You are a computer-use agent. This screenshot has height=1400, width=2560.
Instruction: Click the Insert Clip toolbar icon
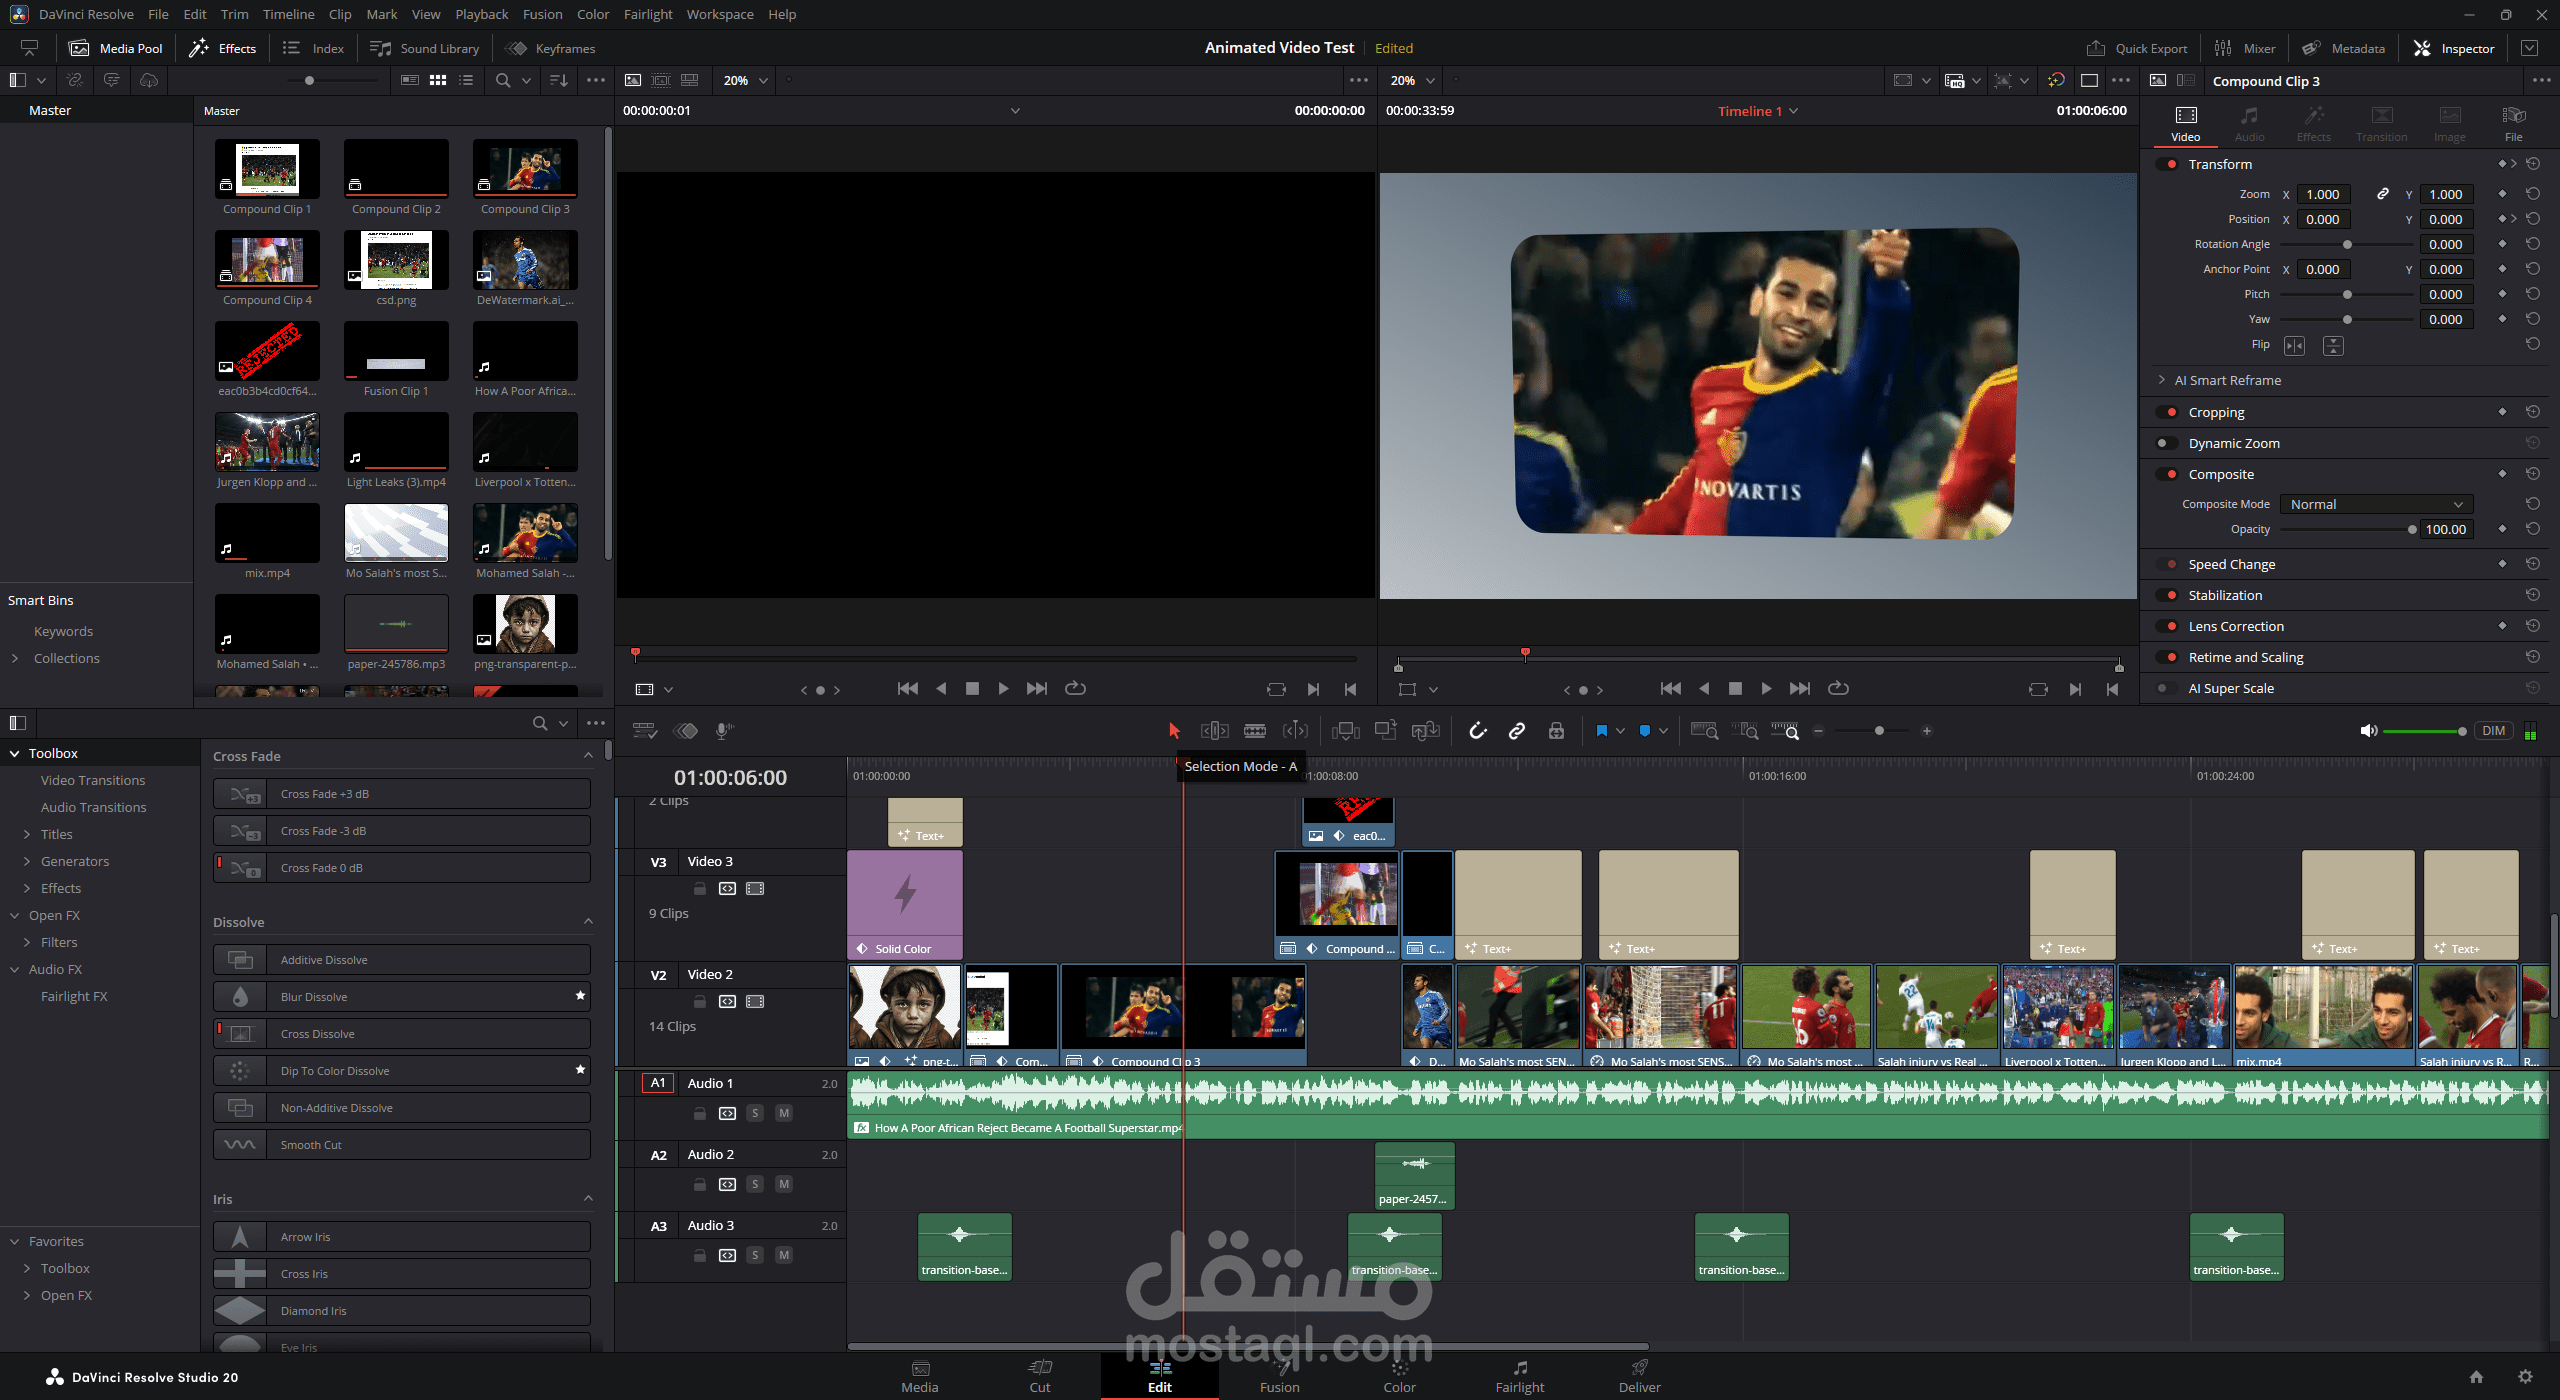tap(1346, 731)
